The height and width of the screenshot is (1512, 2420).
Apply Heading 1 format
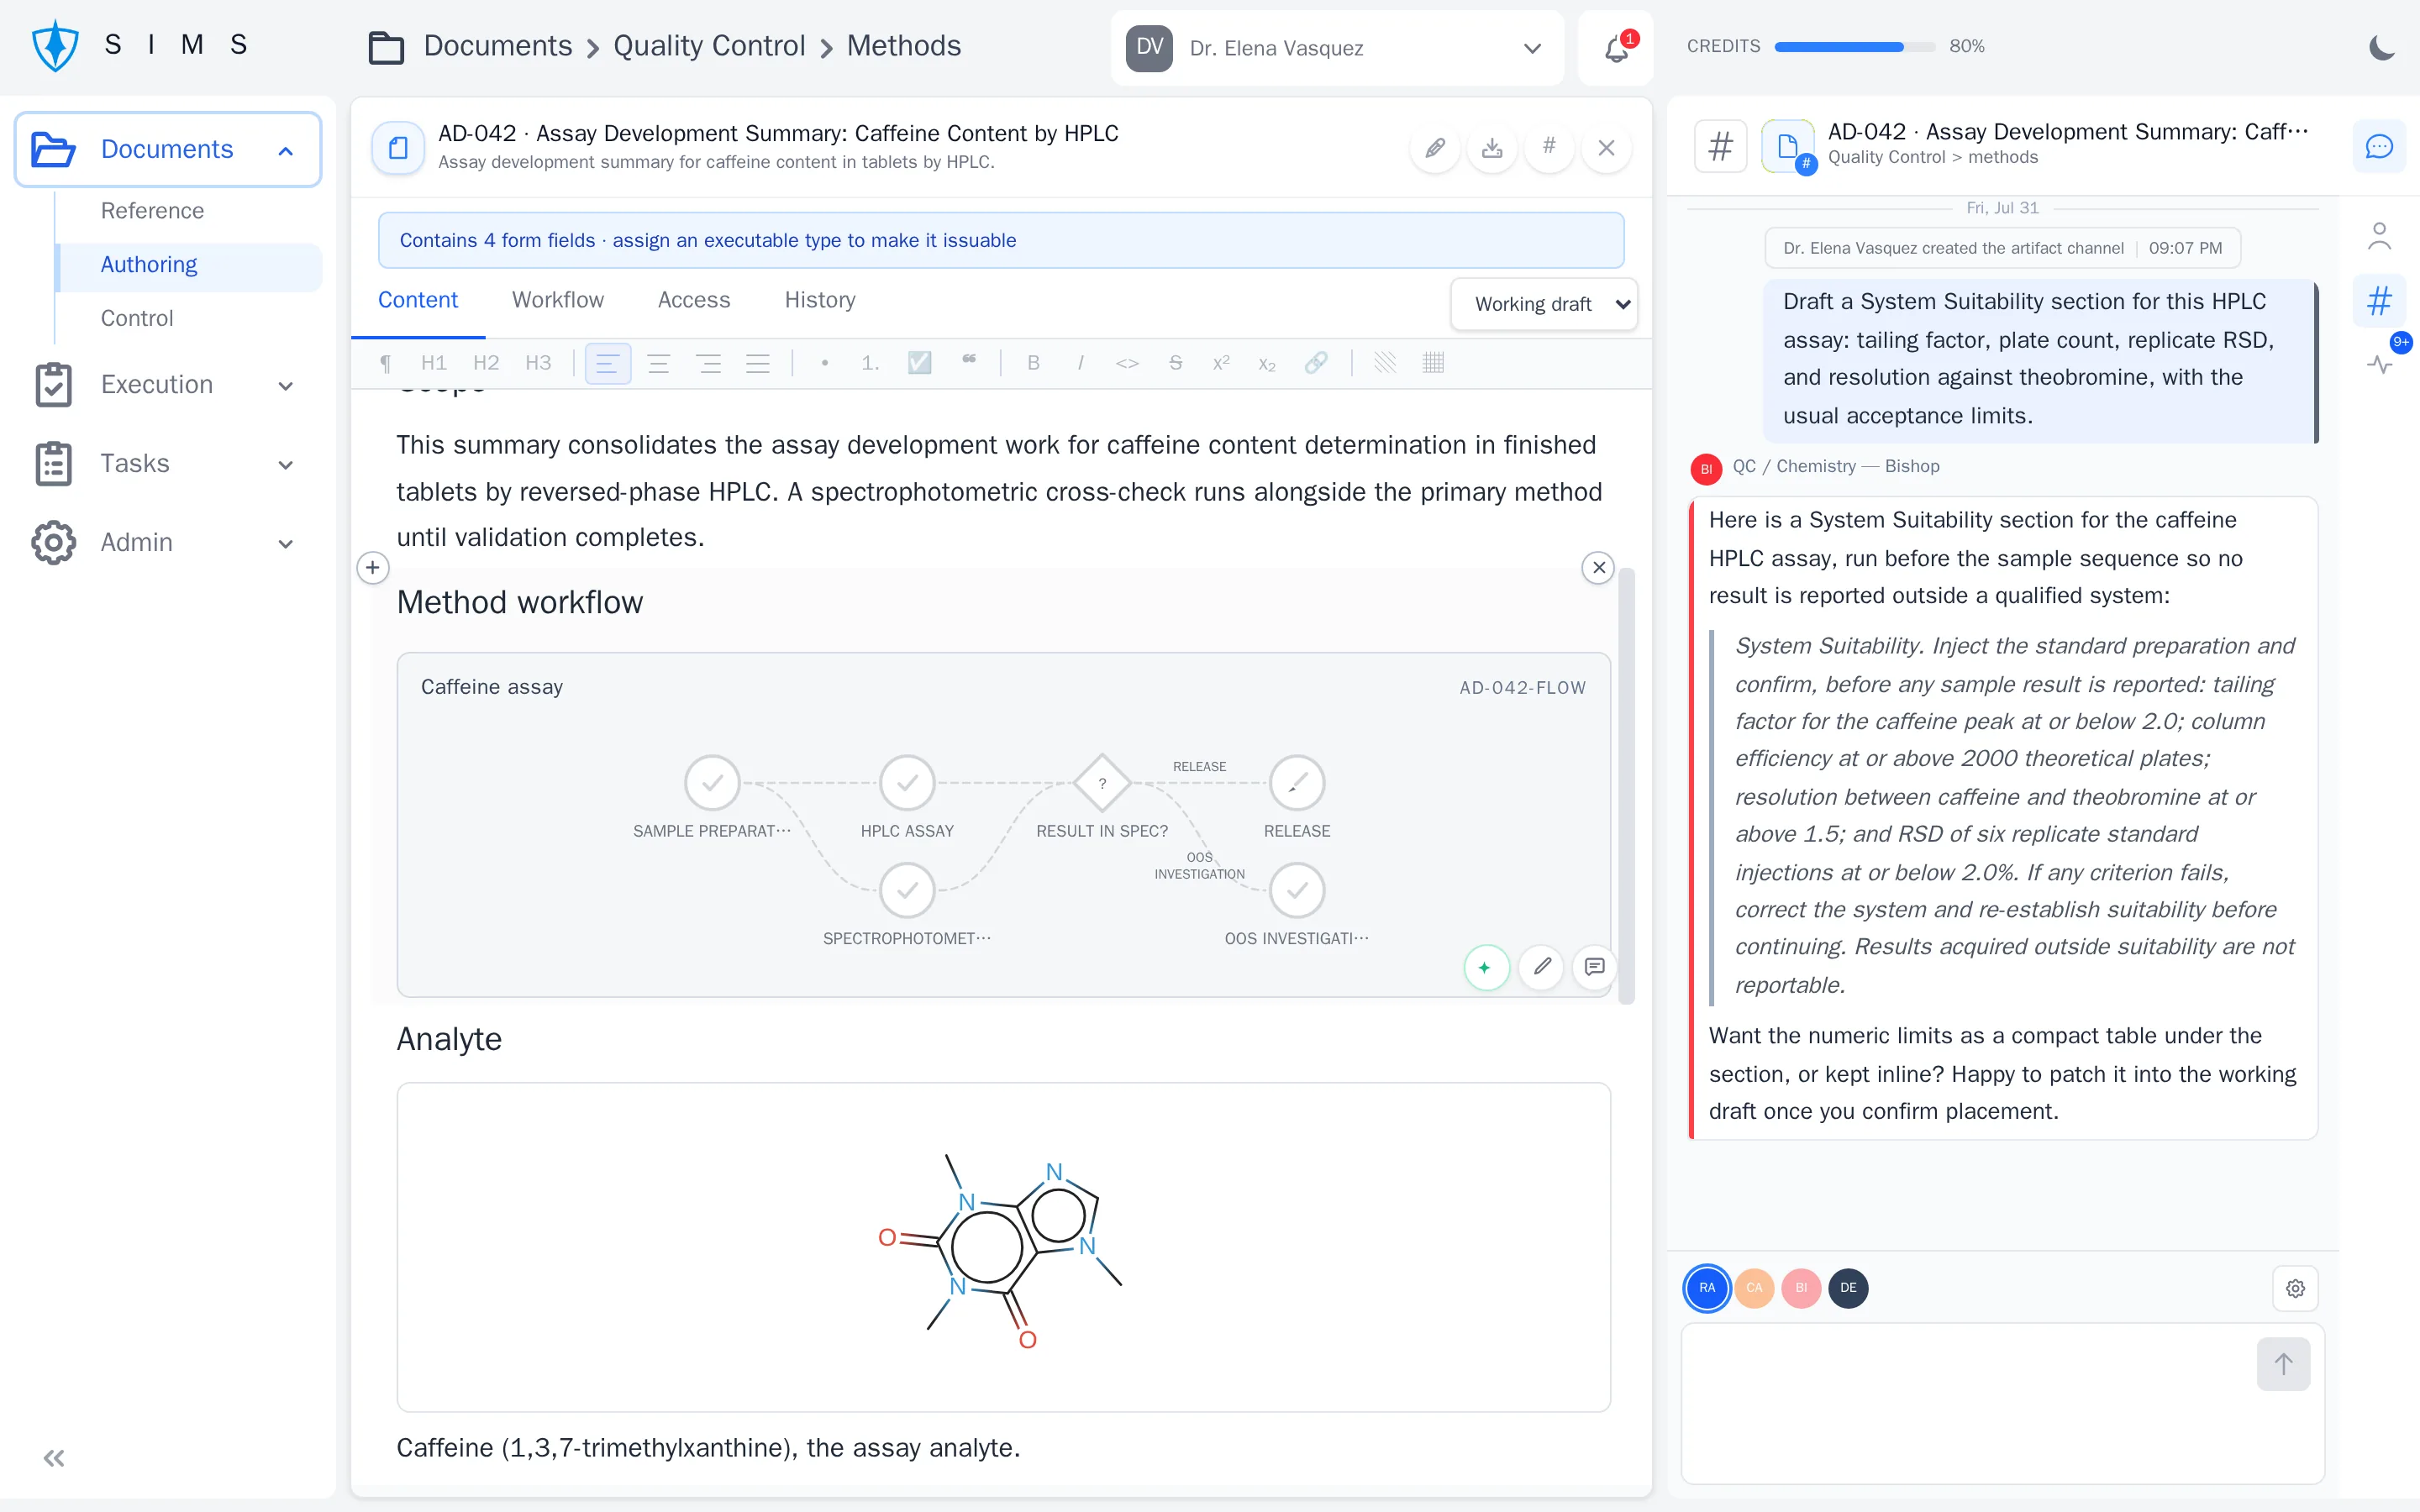click(x=434, y=363)
